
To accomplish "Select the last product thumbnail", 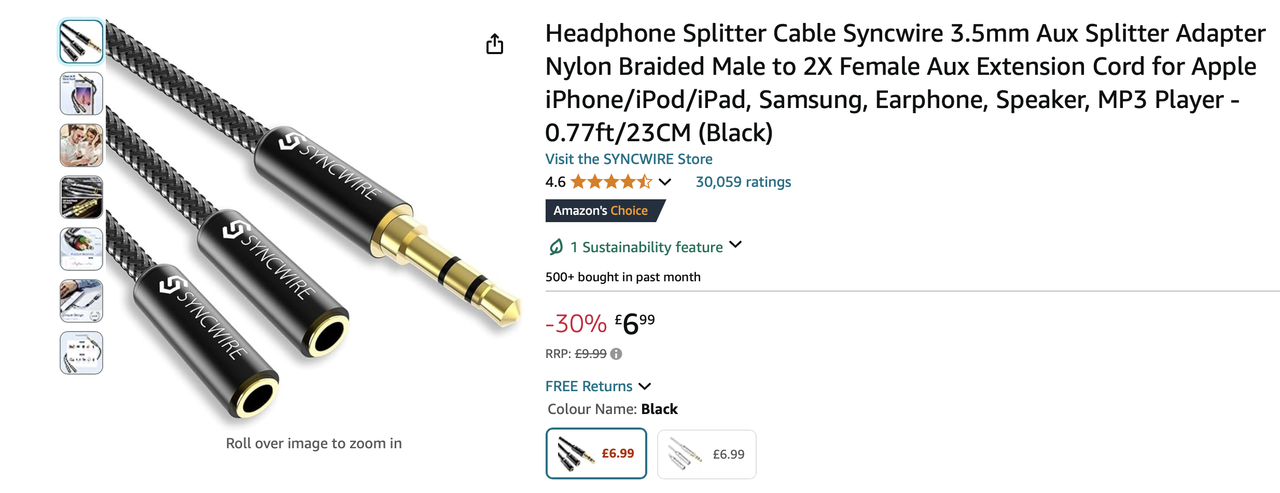I will [81, 353].
